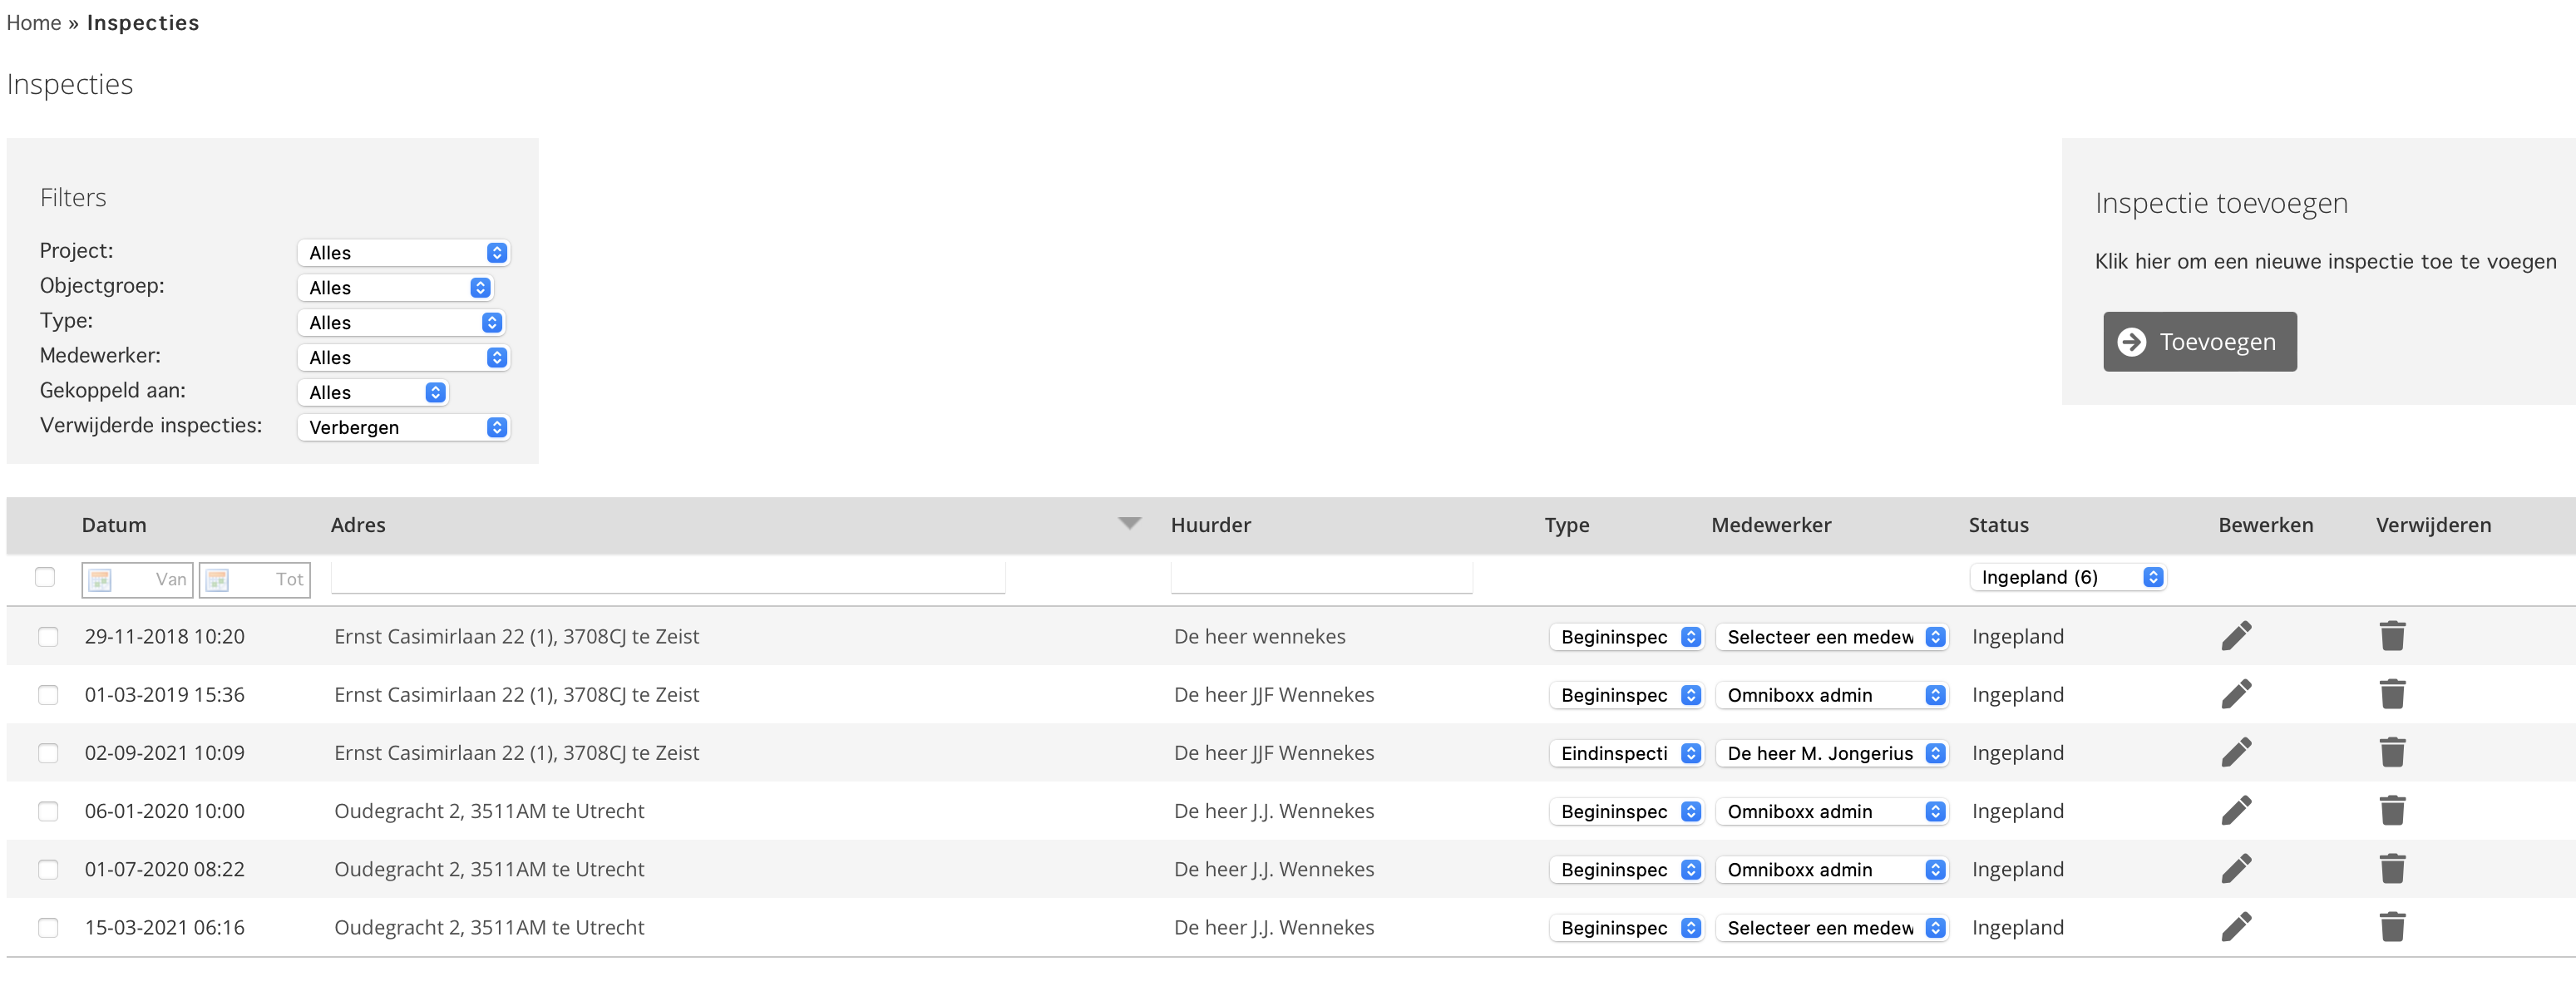The image size is (2576, 1006).
Task: Delete the 29-11-2018 10:20 inspection via trash icon
Action: [x=2392, y=636]
